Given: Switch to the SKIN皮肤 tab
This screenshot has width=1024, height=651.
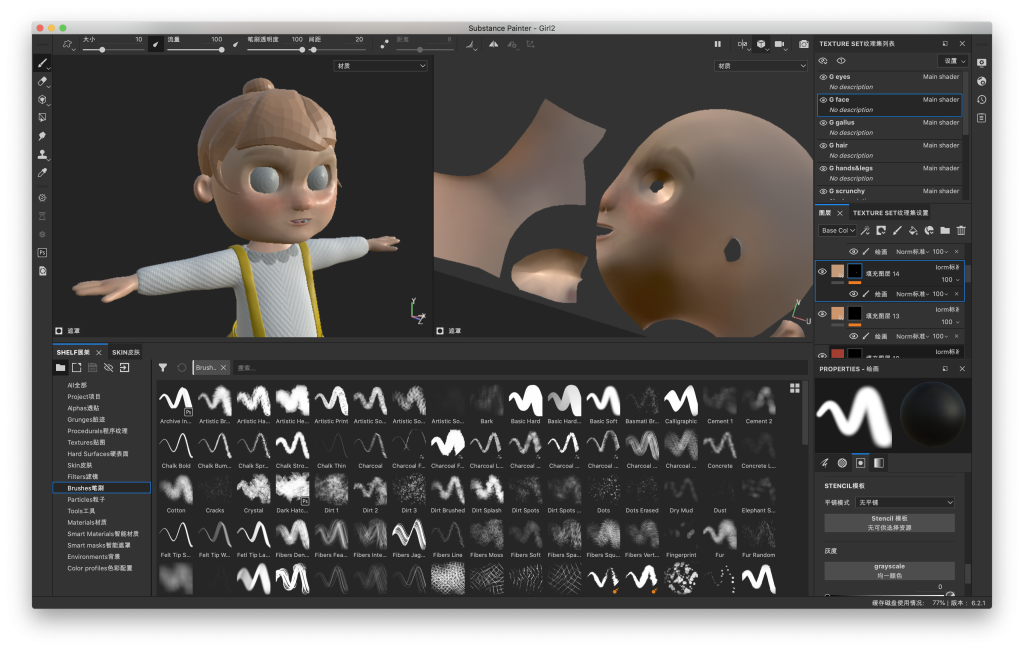Looking at the screenshot, I should click(126, 353).
